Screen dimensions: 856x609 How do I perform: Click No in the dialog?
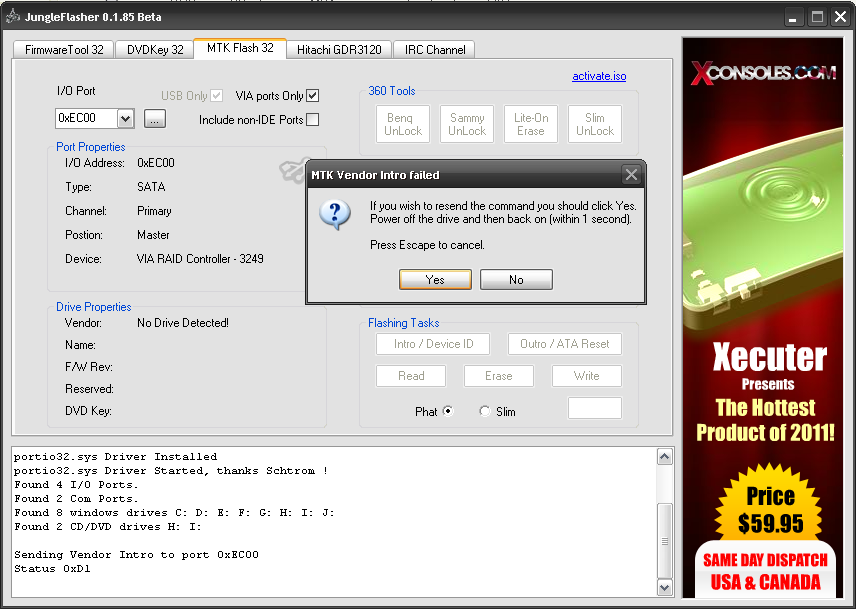tap(516, 279)
